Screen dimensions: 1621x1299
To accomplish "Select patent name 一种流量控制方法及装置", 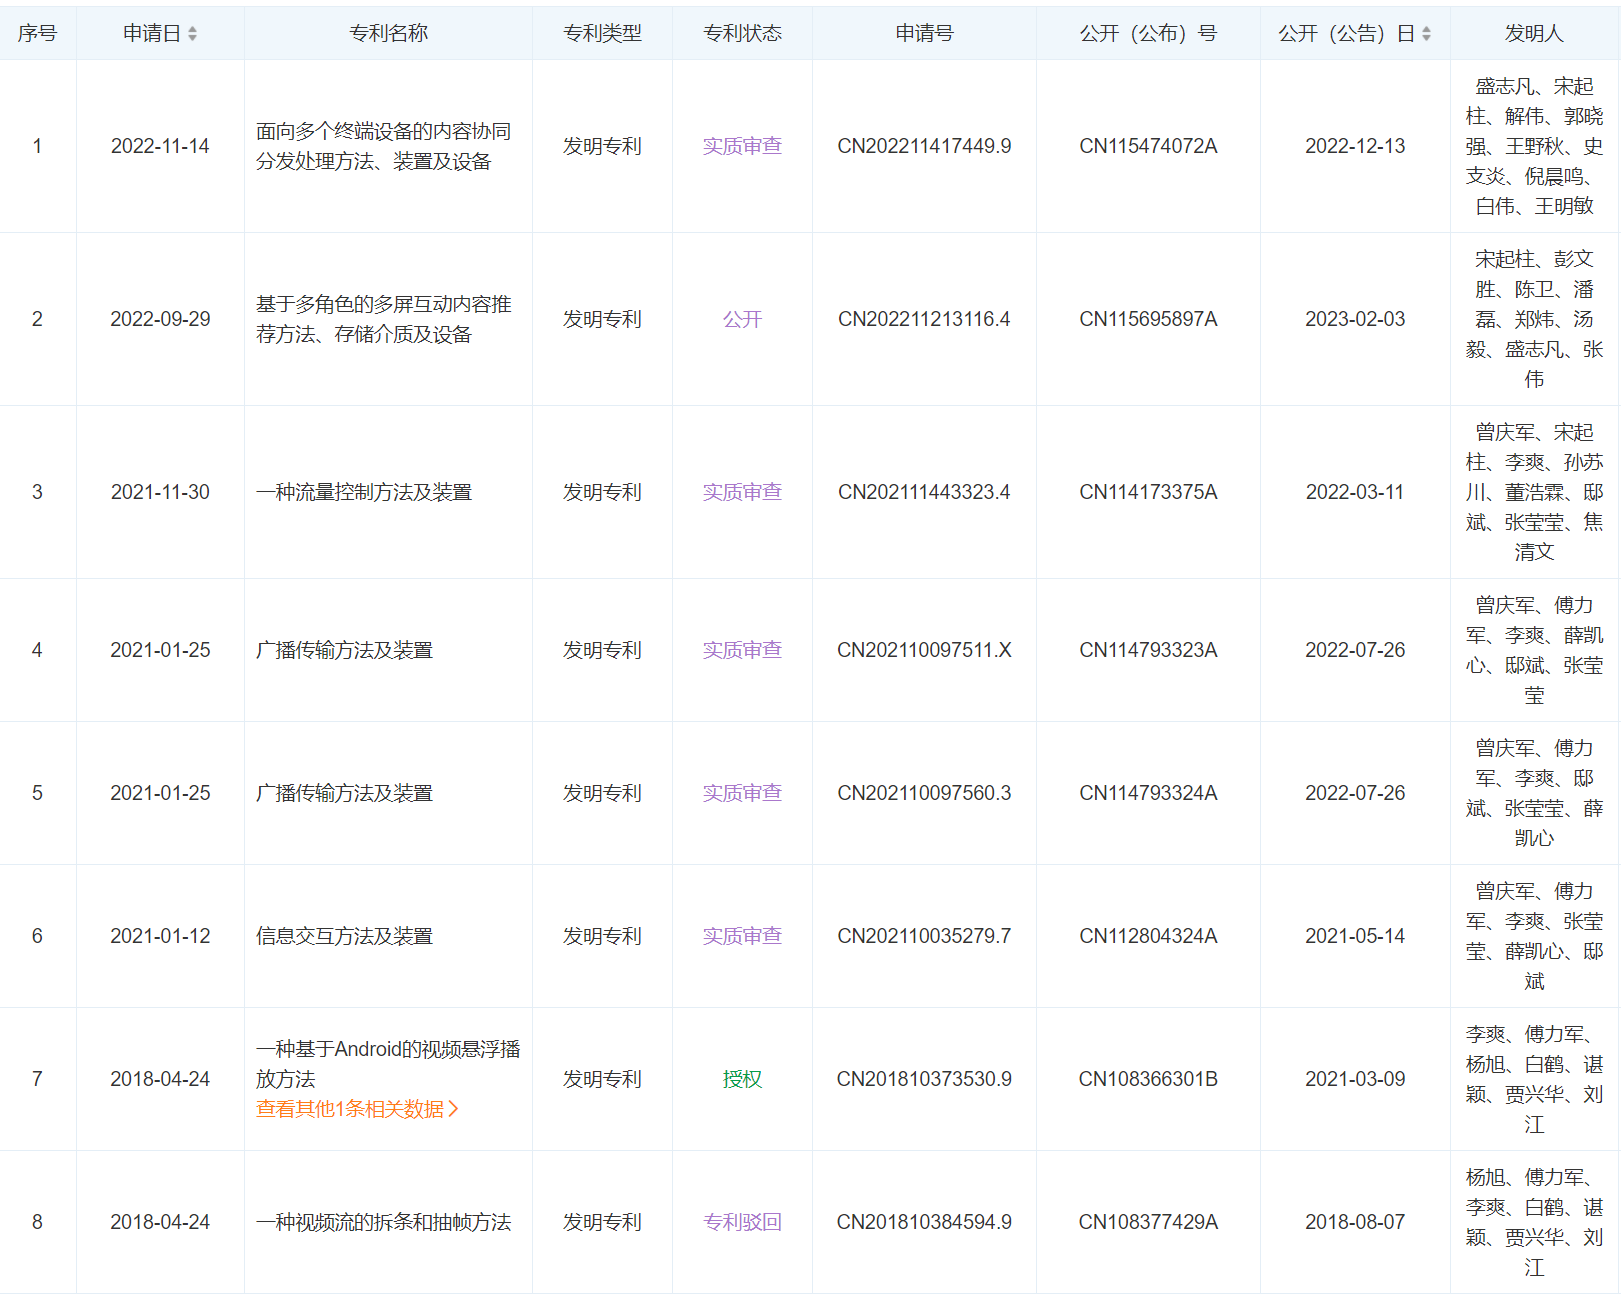I will 364,492.
